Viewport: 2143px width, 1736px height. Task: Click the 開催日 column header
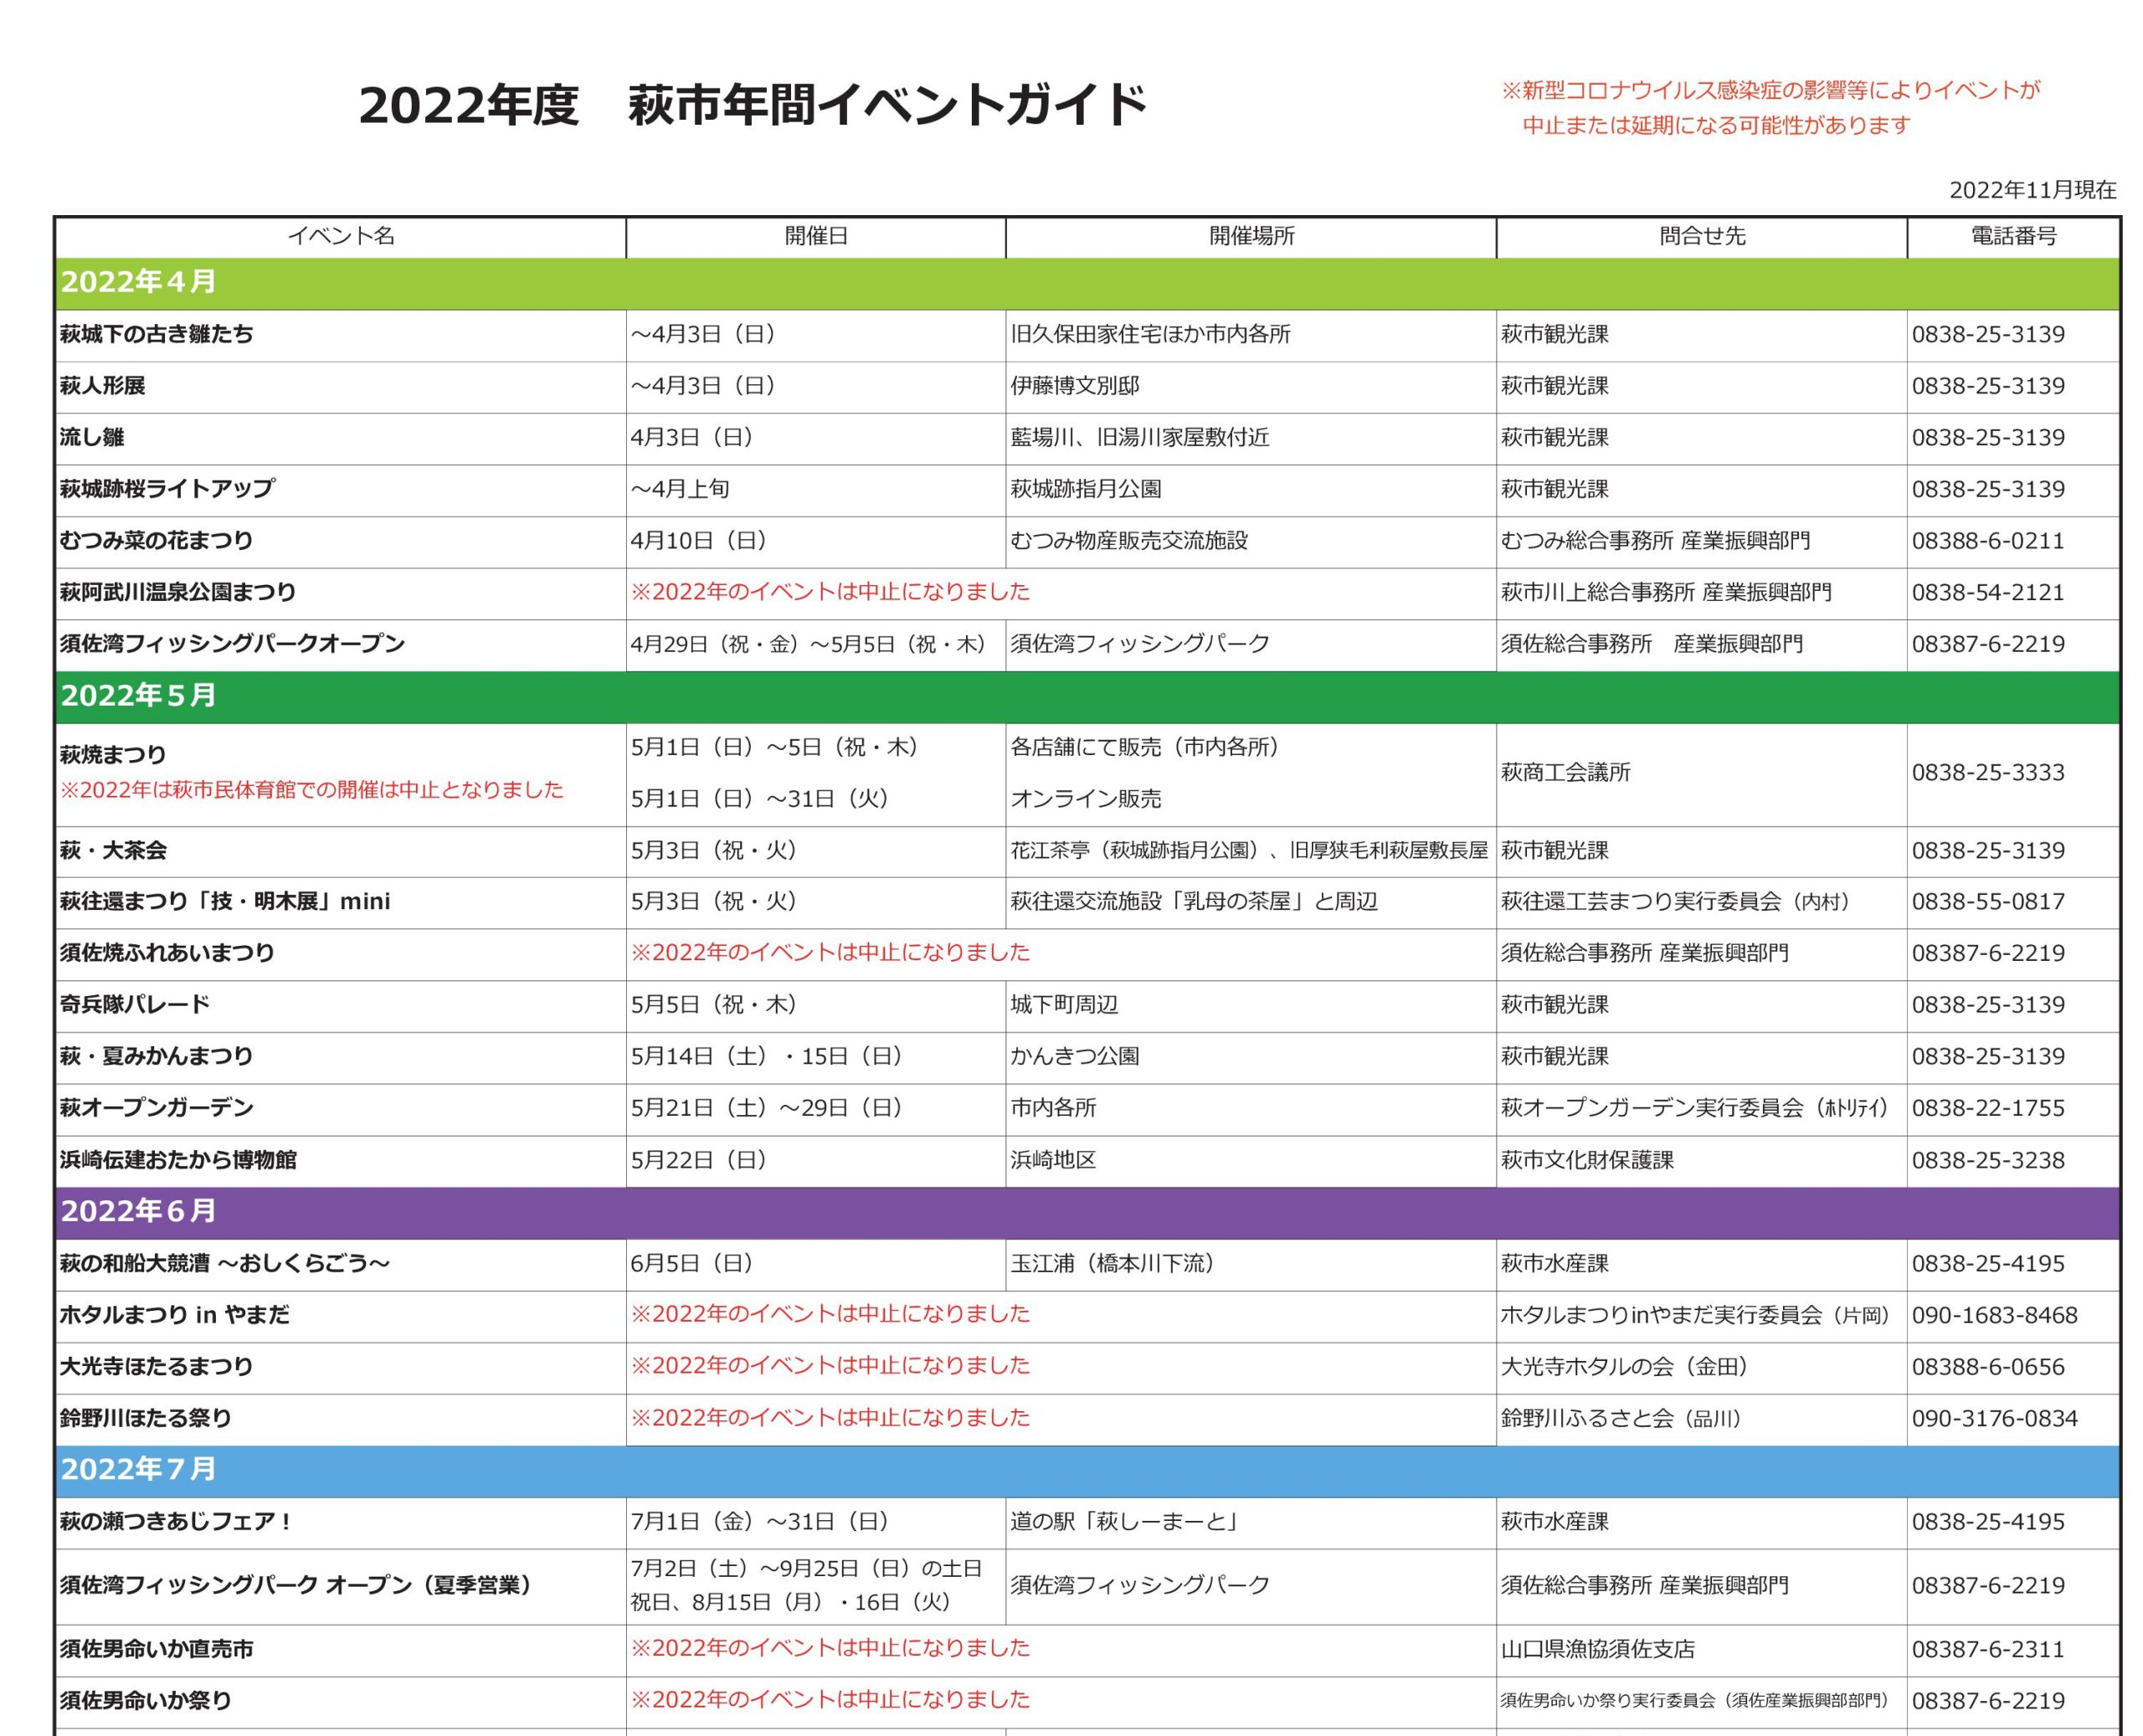pyautogui.click(x=816, y=236)
